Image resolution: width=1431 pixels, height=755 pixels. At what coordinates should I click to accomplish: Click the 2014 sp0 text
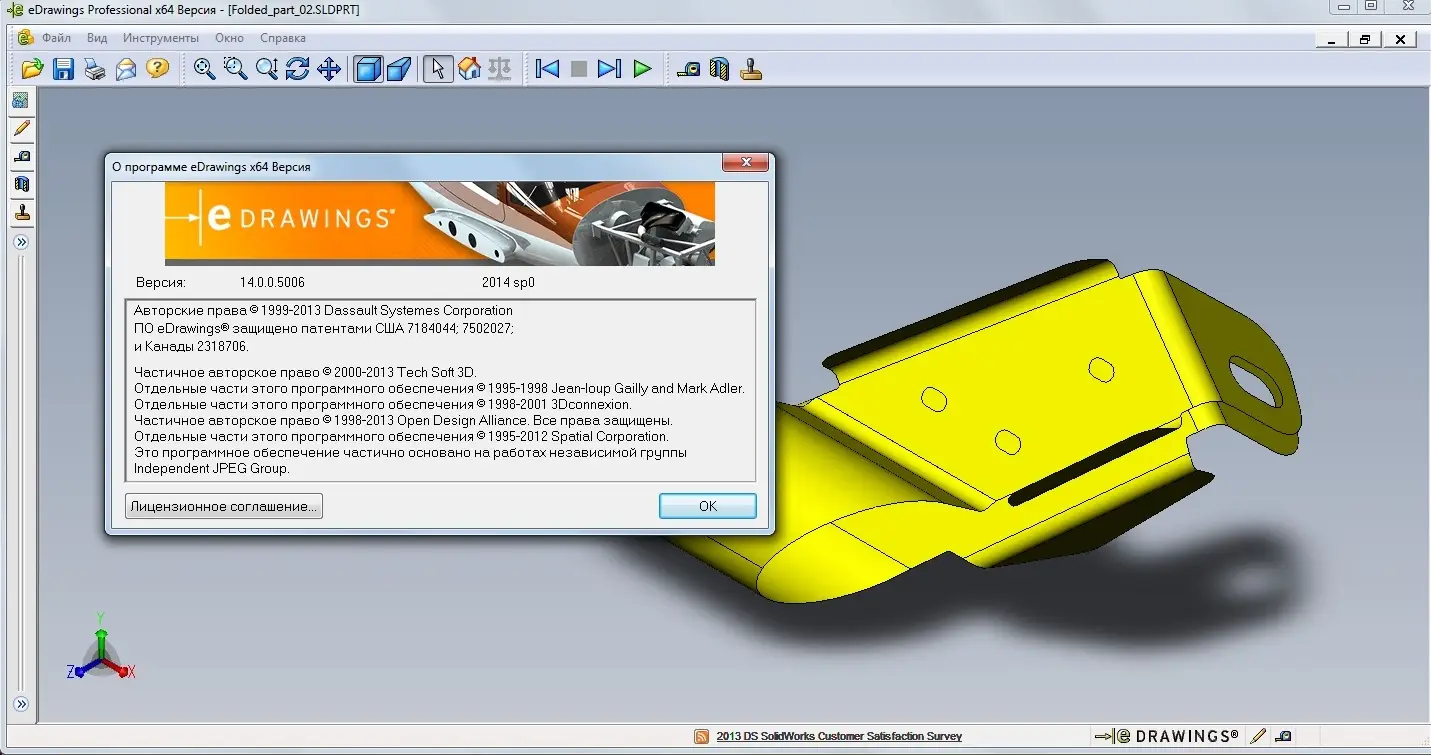pyautogui.click(x=508, y=282)
